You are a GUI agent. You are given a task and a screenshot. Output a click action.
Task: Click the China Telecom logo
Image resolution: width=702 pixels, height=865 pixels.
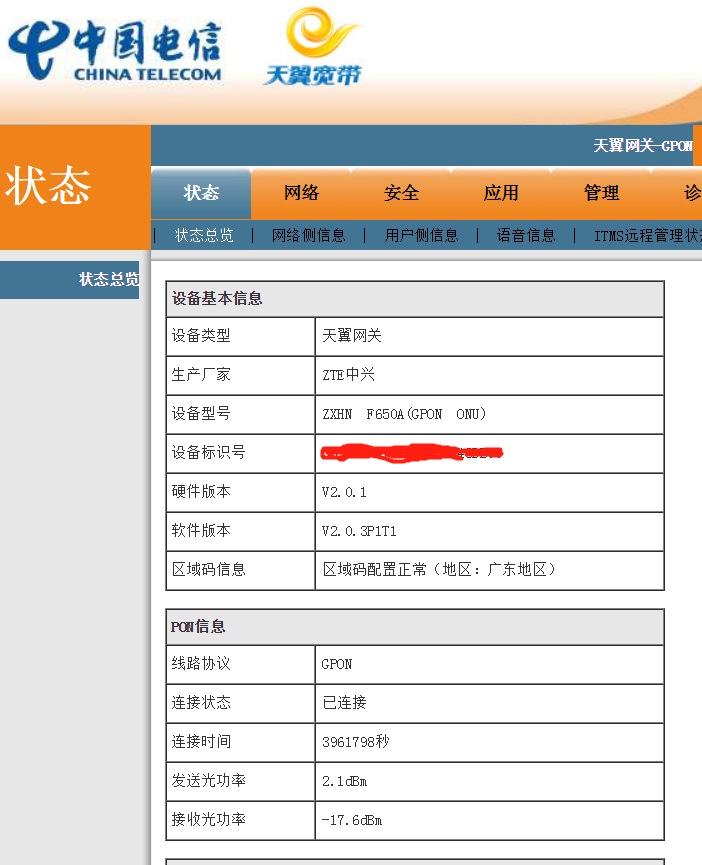tap(115, 51)
